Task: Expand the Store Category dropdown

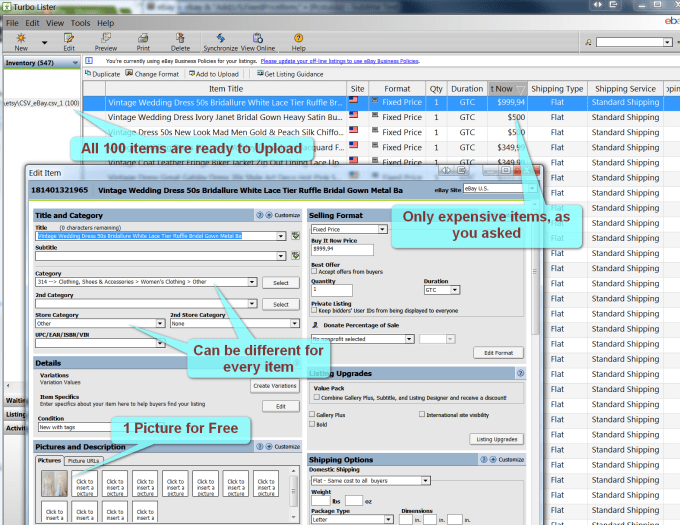Action: [159, 324]
